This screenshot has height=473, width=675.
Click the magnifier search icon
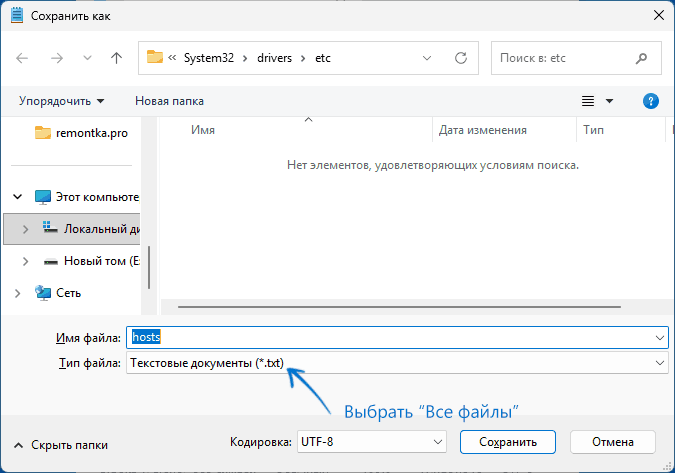[641, 58]
